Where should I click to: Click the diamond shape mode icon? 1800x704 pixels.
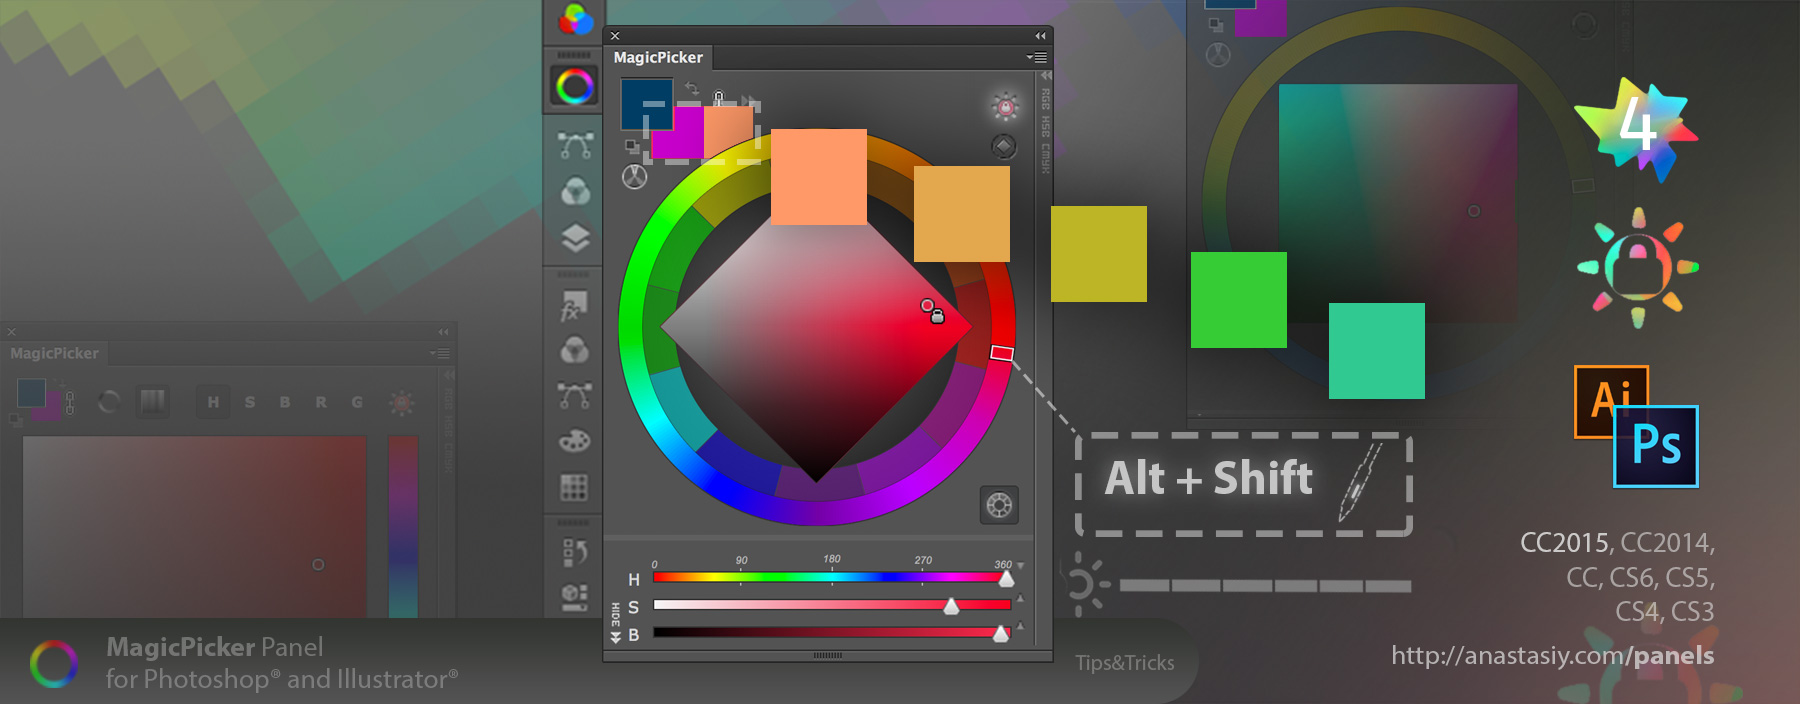(1003, 147)
